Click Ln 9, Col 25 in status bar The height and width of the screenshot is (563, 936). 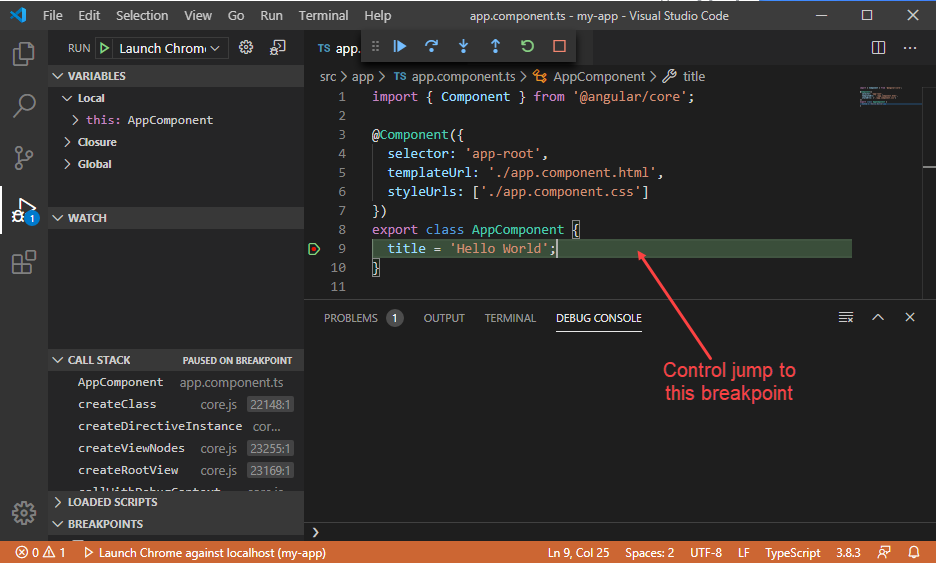578,552
